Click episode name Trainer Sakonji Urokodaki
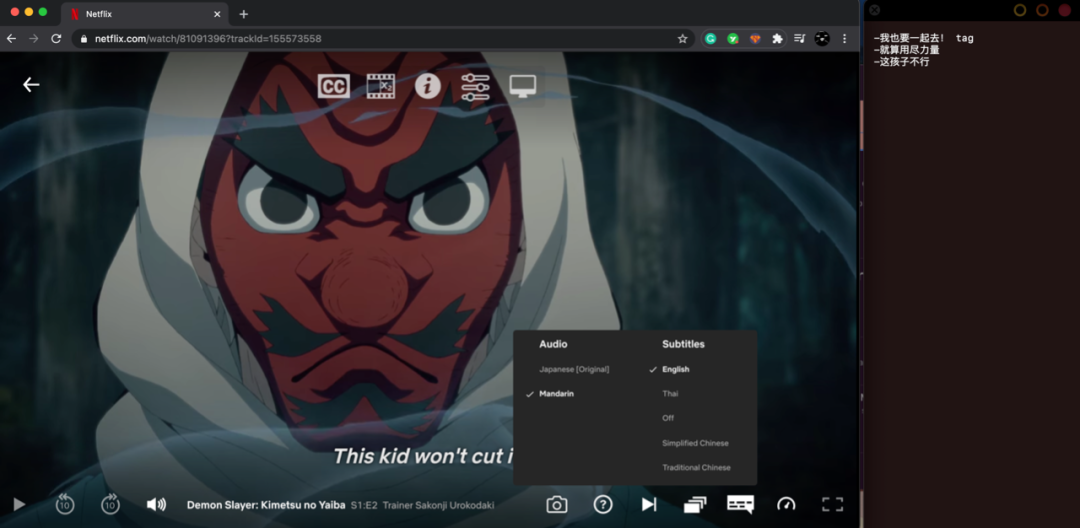Image resolution: width=1080 pixels, height=528 pixels. click(x=438, y=505)
